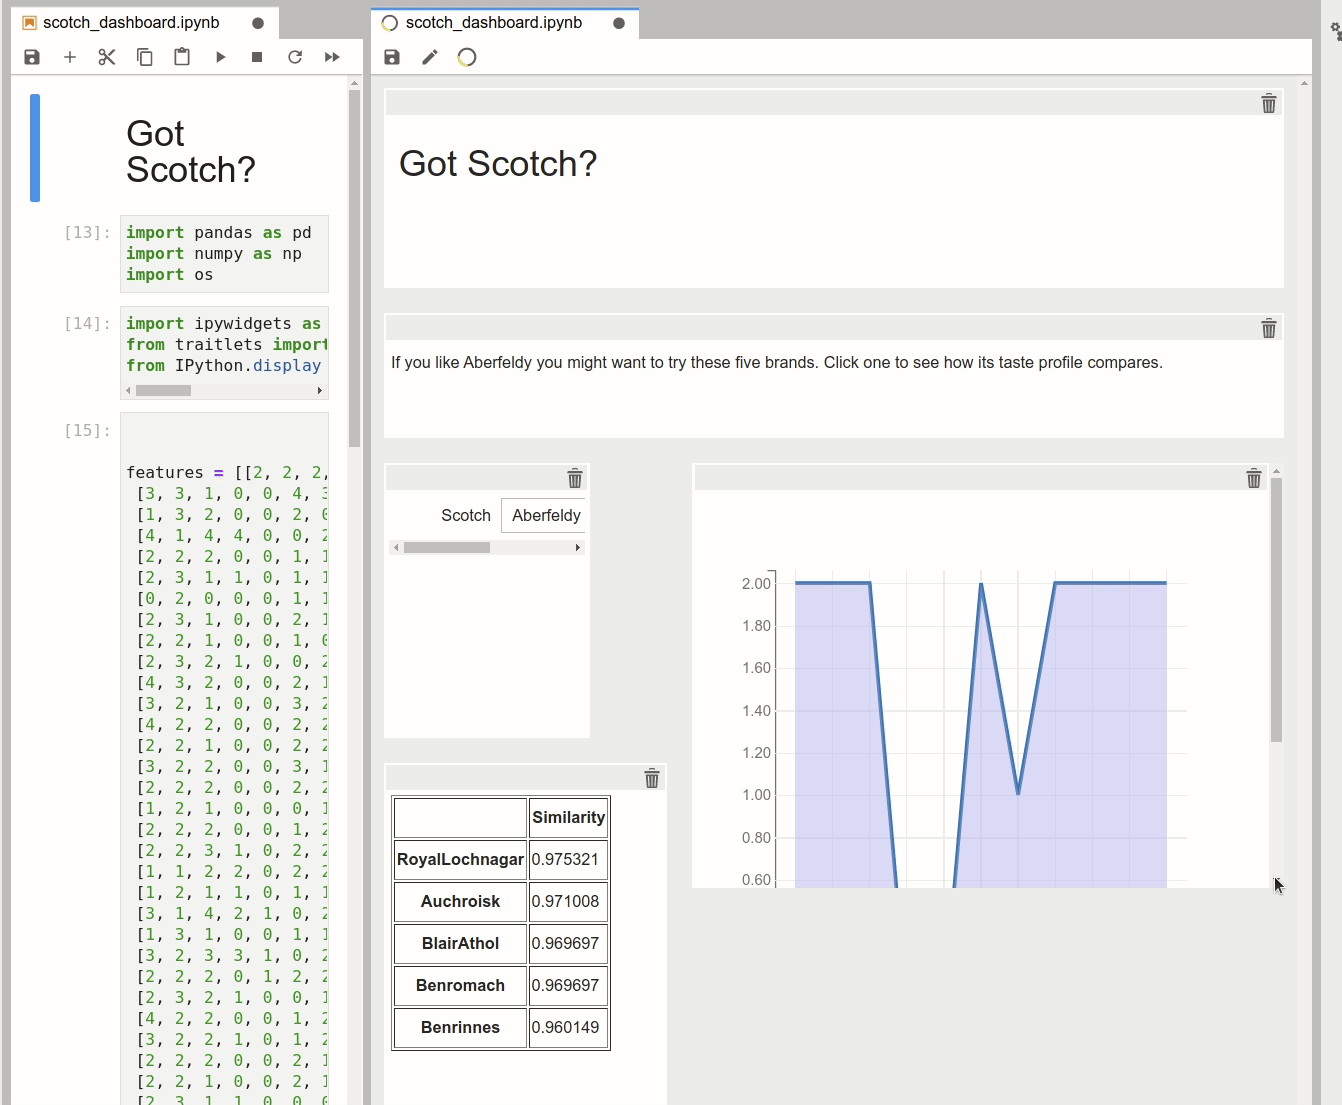The width and height of the screenshot is (1342, 1105).
Task: Save the notebook in the left panel
Action: pyautogui.click(x=31, y=57)
